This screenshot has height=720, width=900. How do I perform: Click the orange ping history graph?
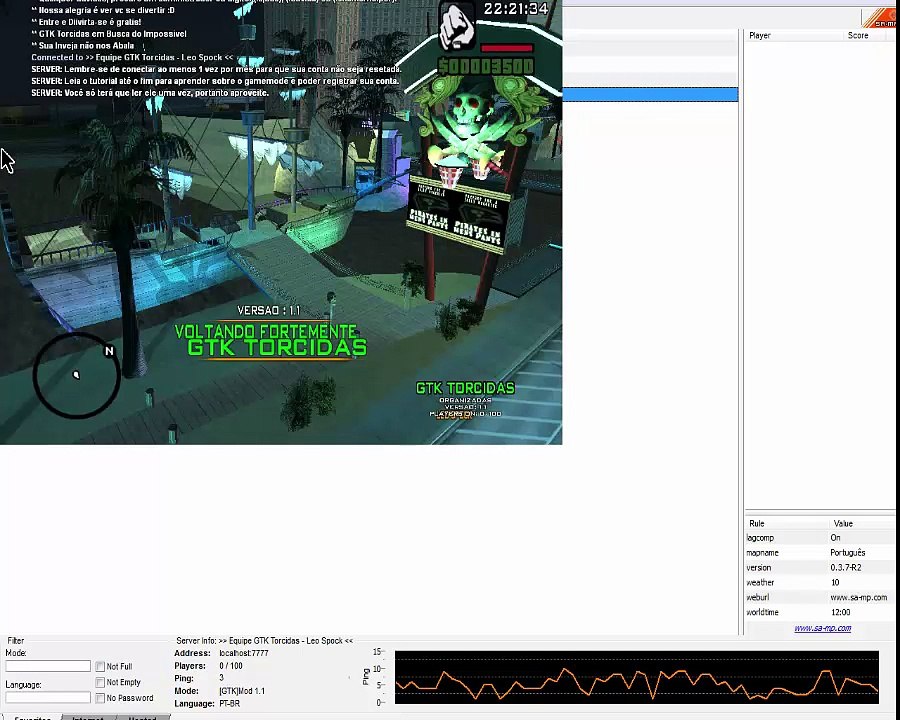click(x=637, y=678)
